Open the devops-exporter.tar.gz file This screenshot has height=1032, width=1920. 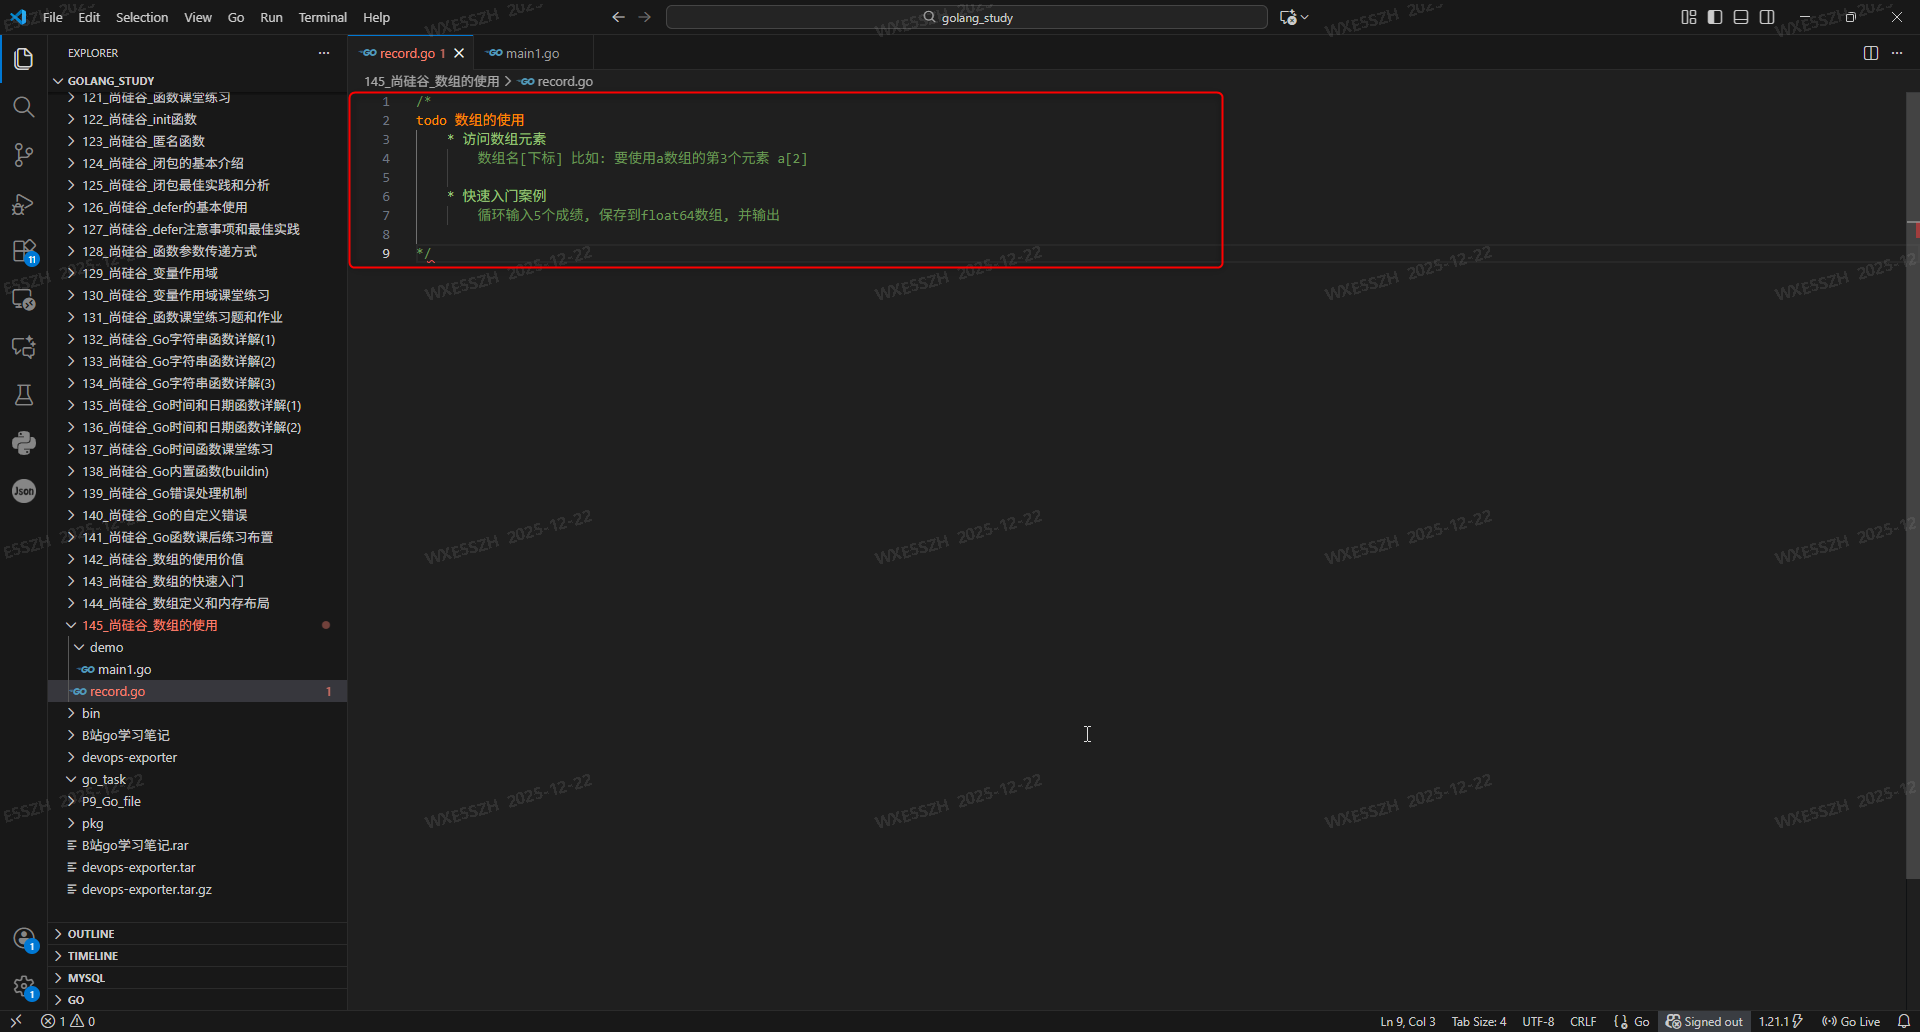[x=198, y=889]
